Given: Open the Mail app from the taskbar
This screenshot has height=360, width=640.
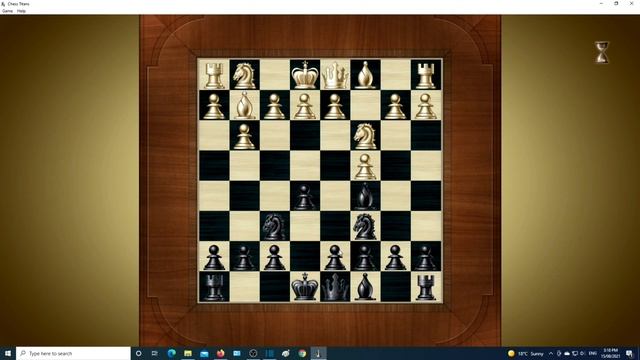Looking at the screenshot, I should (204, 353).
